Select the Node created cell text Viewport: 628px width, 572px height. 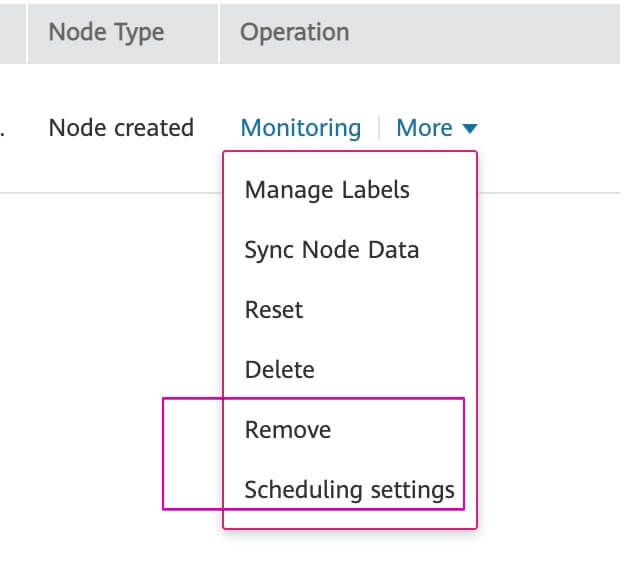(121, 128)
